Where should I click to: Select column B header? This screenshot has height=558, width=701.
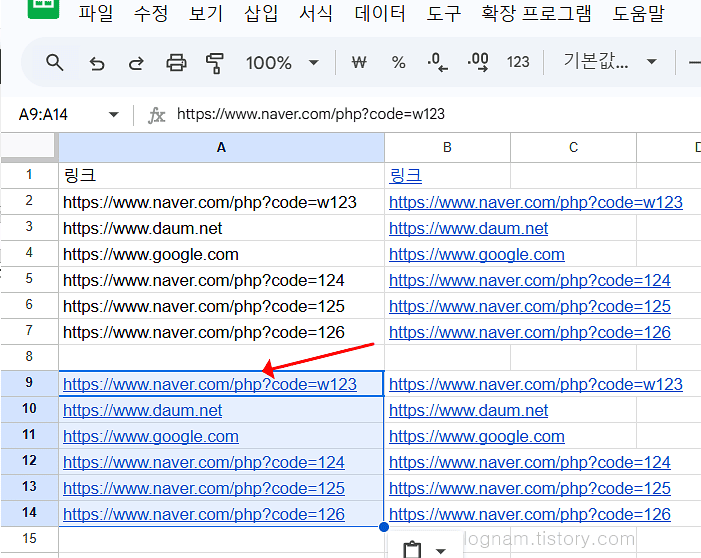pyautogui.click(x=447, y=147)
